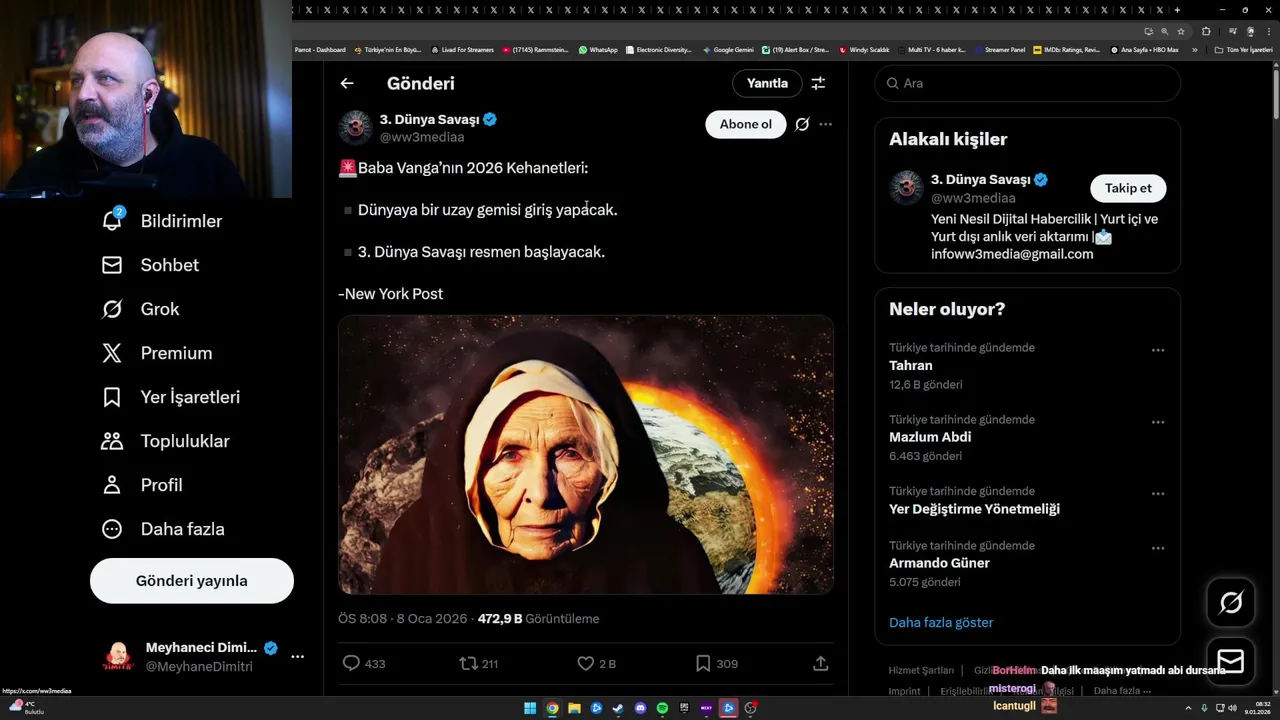Bookmark the post with icon 309
The image size is (1280, 720).
coord(703,663)
